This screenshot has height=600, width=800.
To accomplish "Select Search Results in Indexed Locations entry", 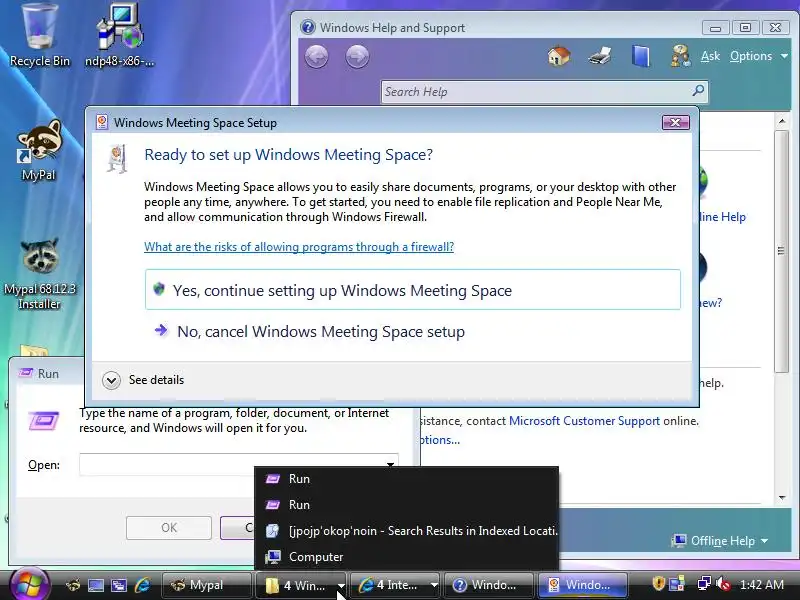I will click(x=407, y=531).
